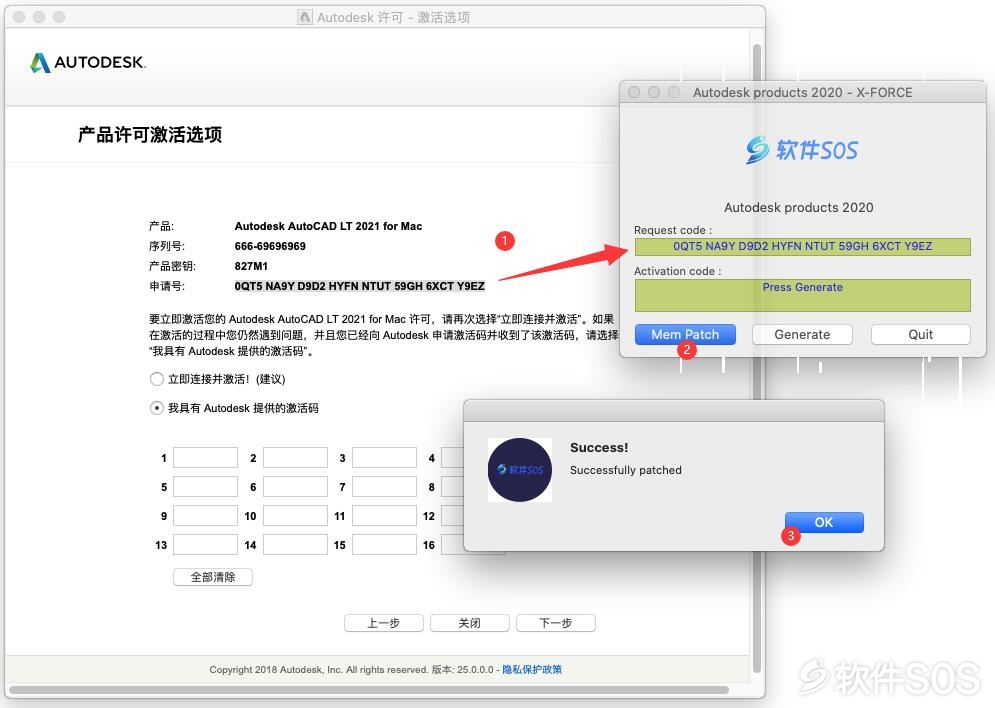The height and width of the screenshot is (708, 995).
Task: Click the Mem Patch button
Action: [685, 334]
